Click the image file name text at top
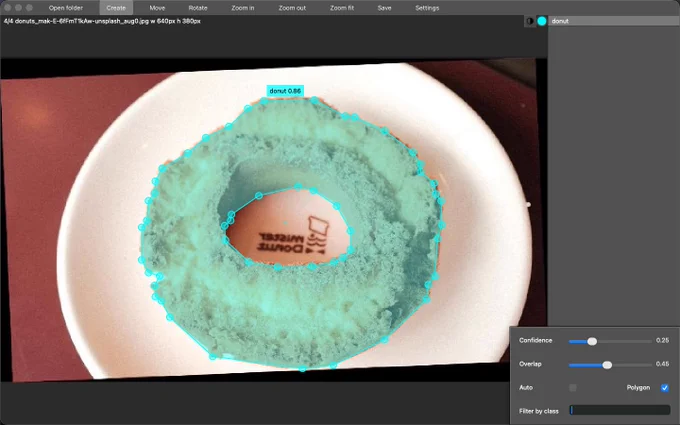Viewport: 680px width, 425px height. (102, 21)
